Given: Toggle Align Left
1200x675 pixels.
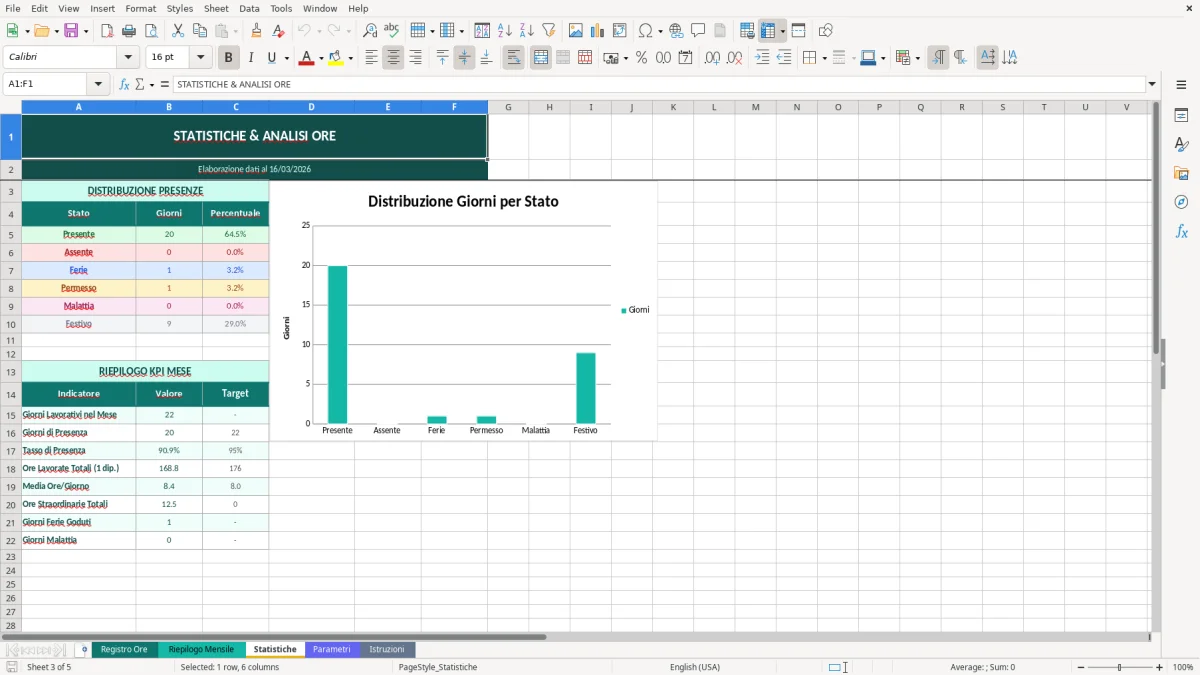Looking at the screenshot, I should (x=371, y=58).
